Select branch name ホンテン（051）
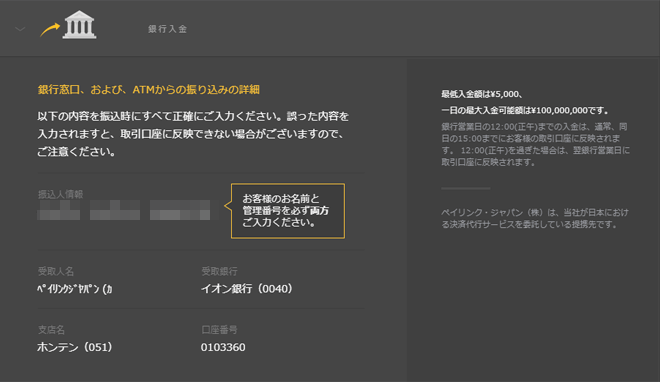Screen dimensions: 660x382 75,347
